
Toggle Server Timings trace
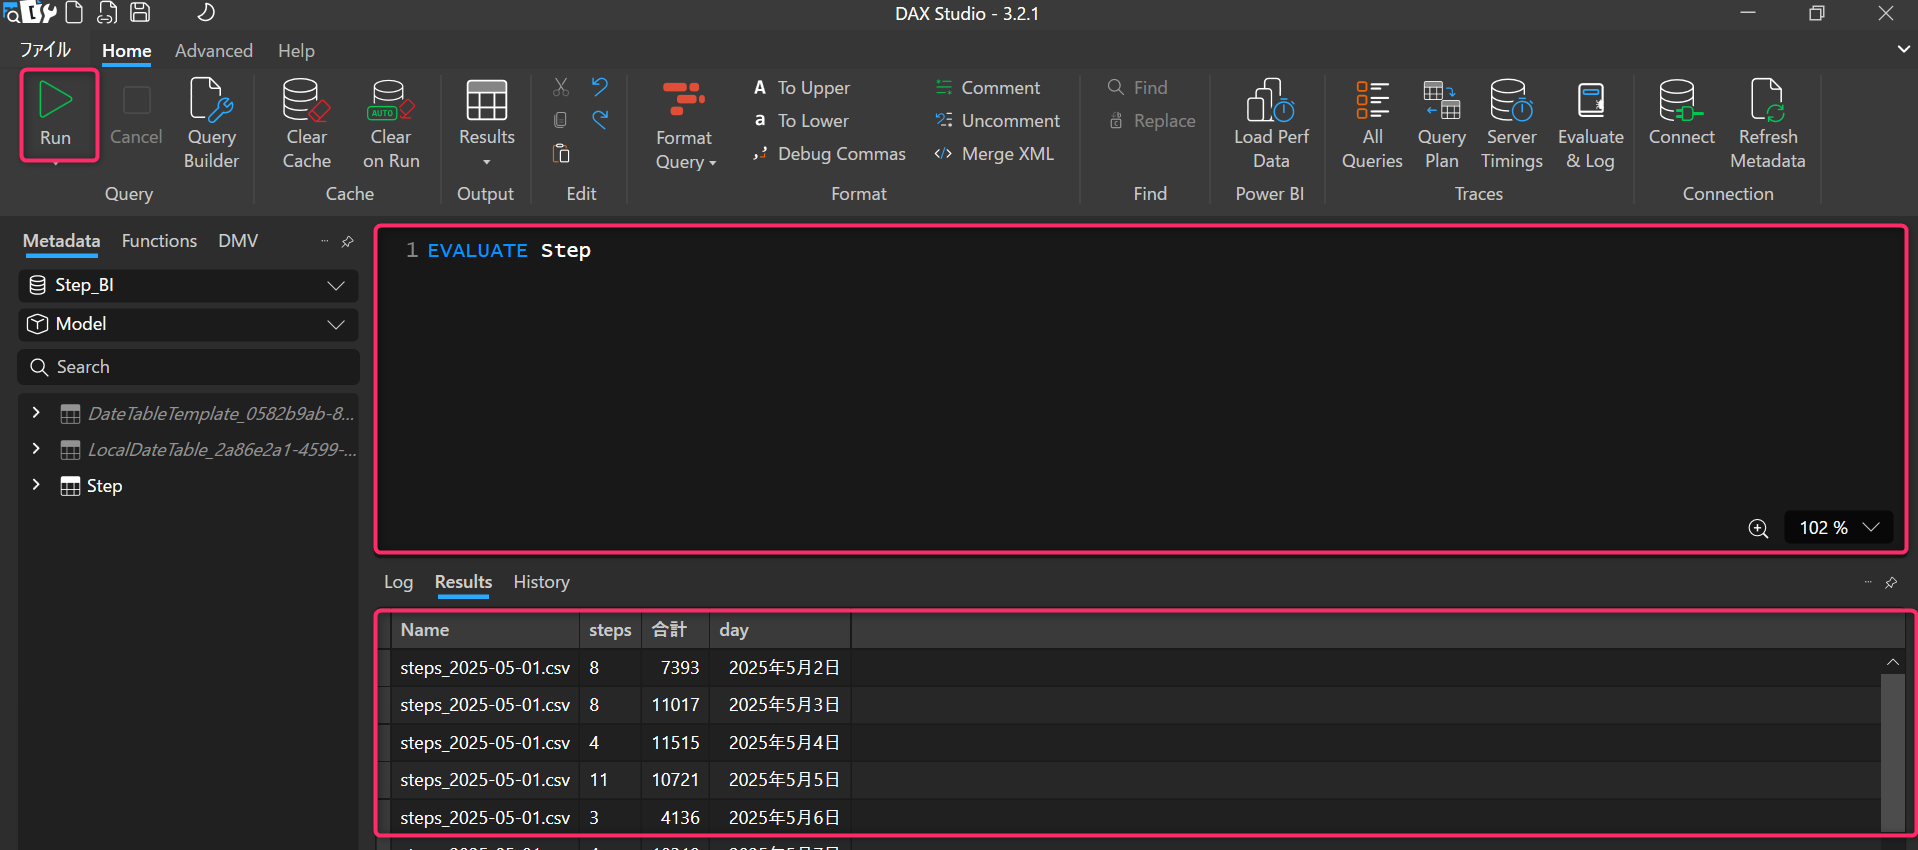tap(1511, 123)
